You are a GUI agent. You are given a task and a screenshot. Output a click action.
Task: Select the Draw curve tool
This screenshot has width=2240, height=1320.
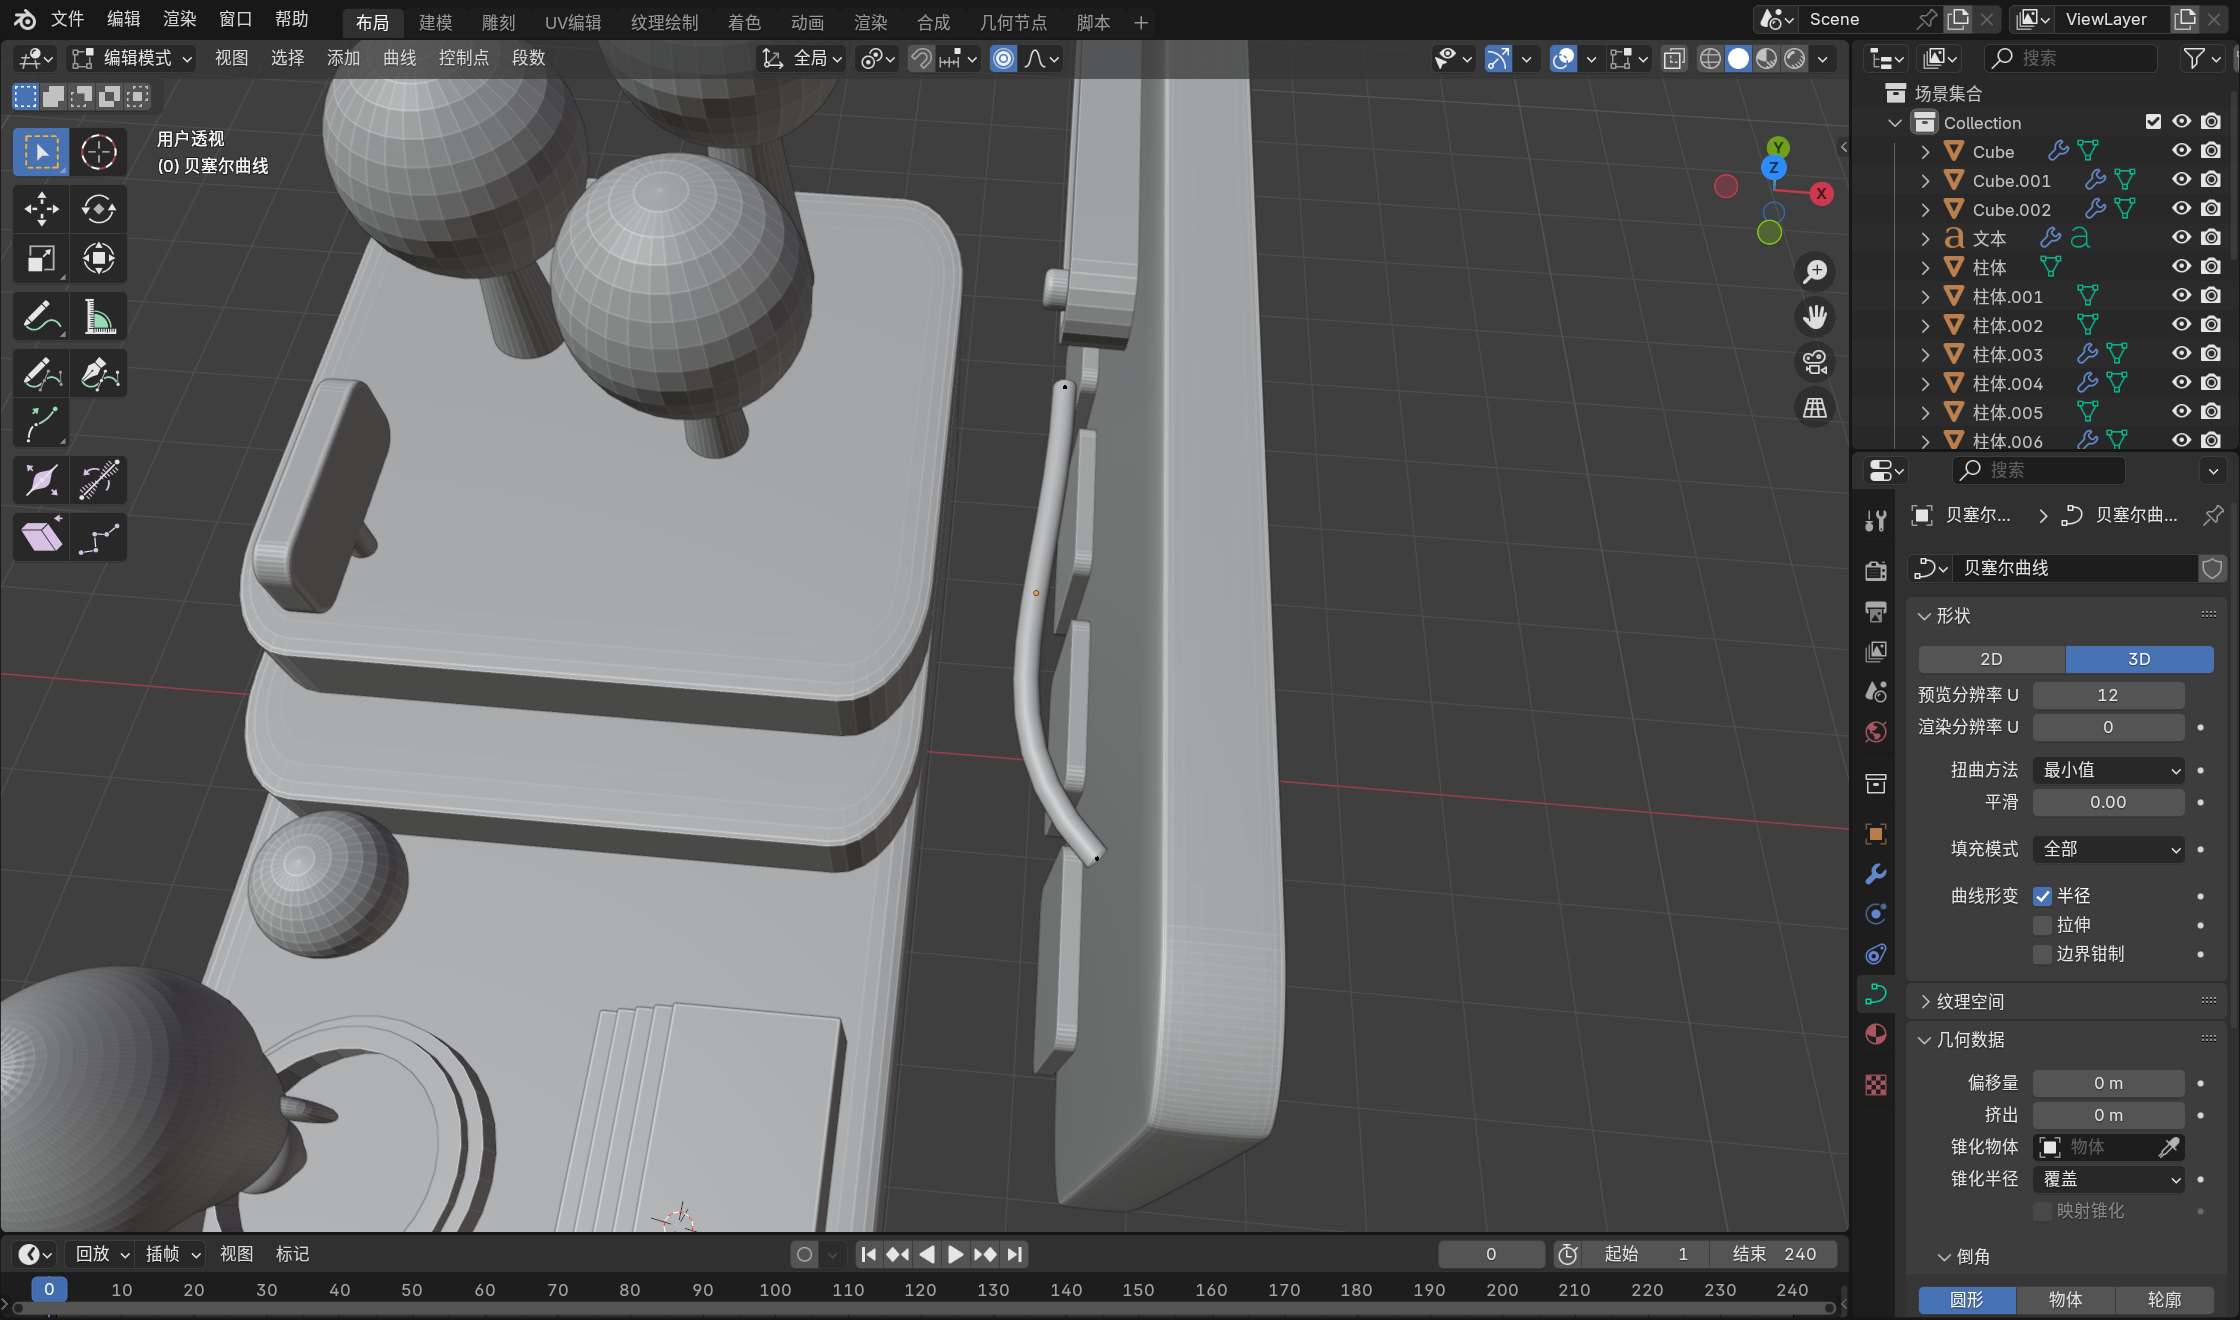tap(41, 374)
